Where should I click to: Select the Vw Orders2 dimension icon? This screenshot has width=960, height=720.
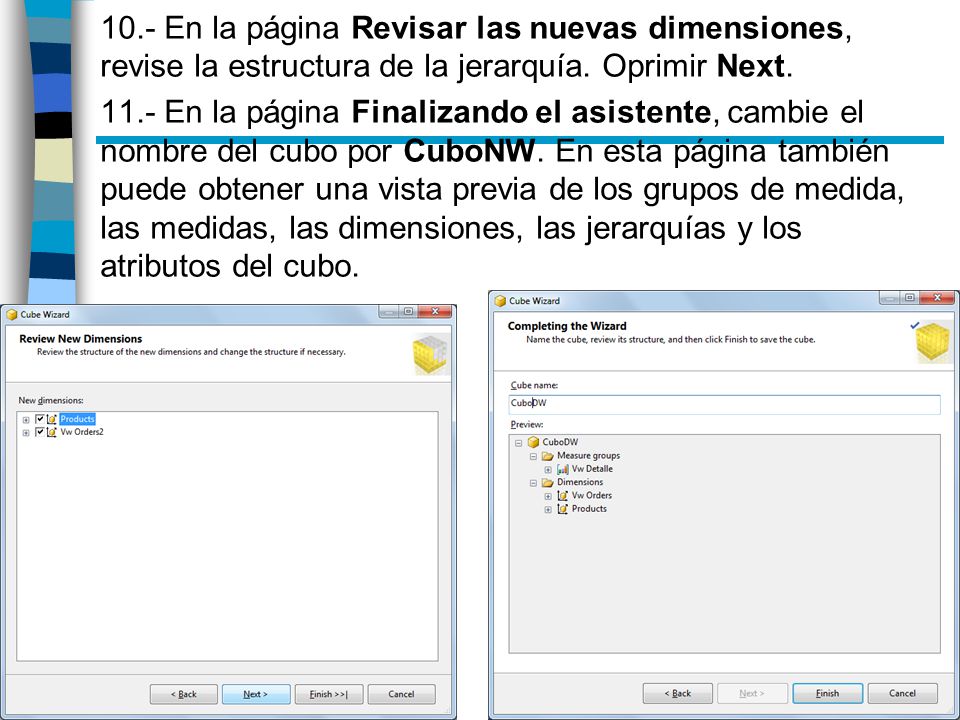[52, 432]
